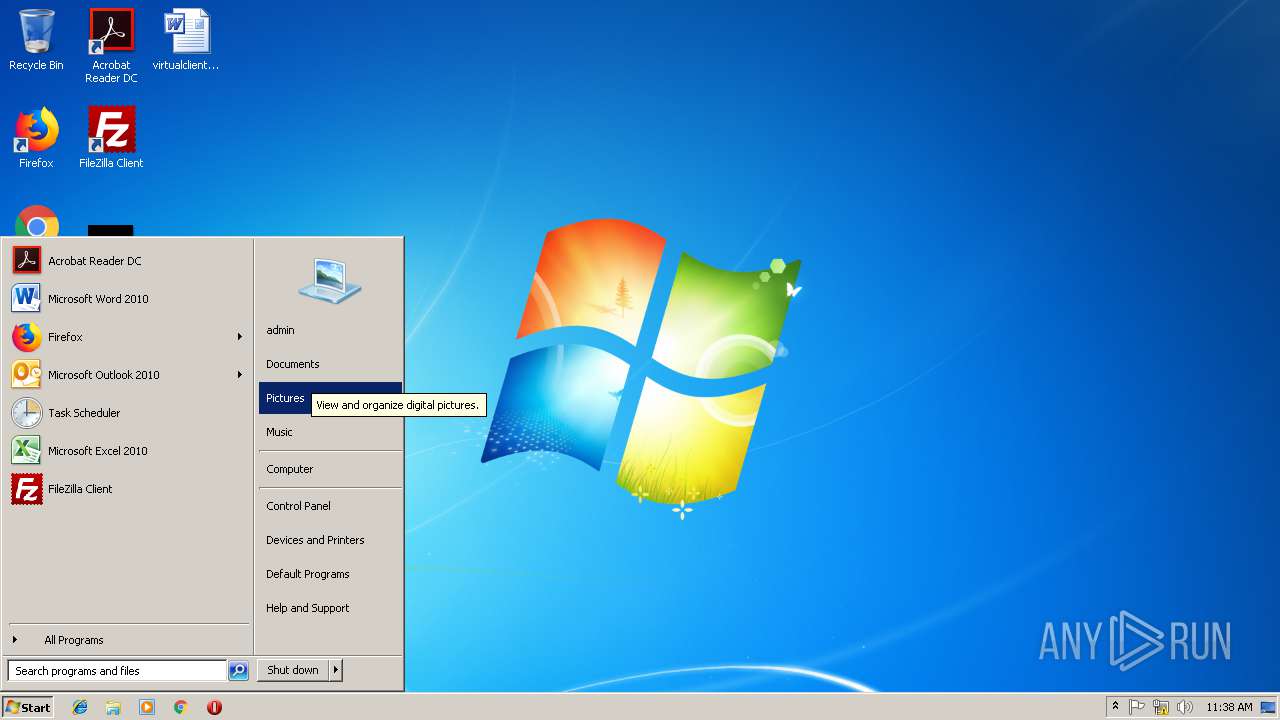Open Windows Explorer from taskbar
The image size is (1280, 720).
click(113, 707)
